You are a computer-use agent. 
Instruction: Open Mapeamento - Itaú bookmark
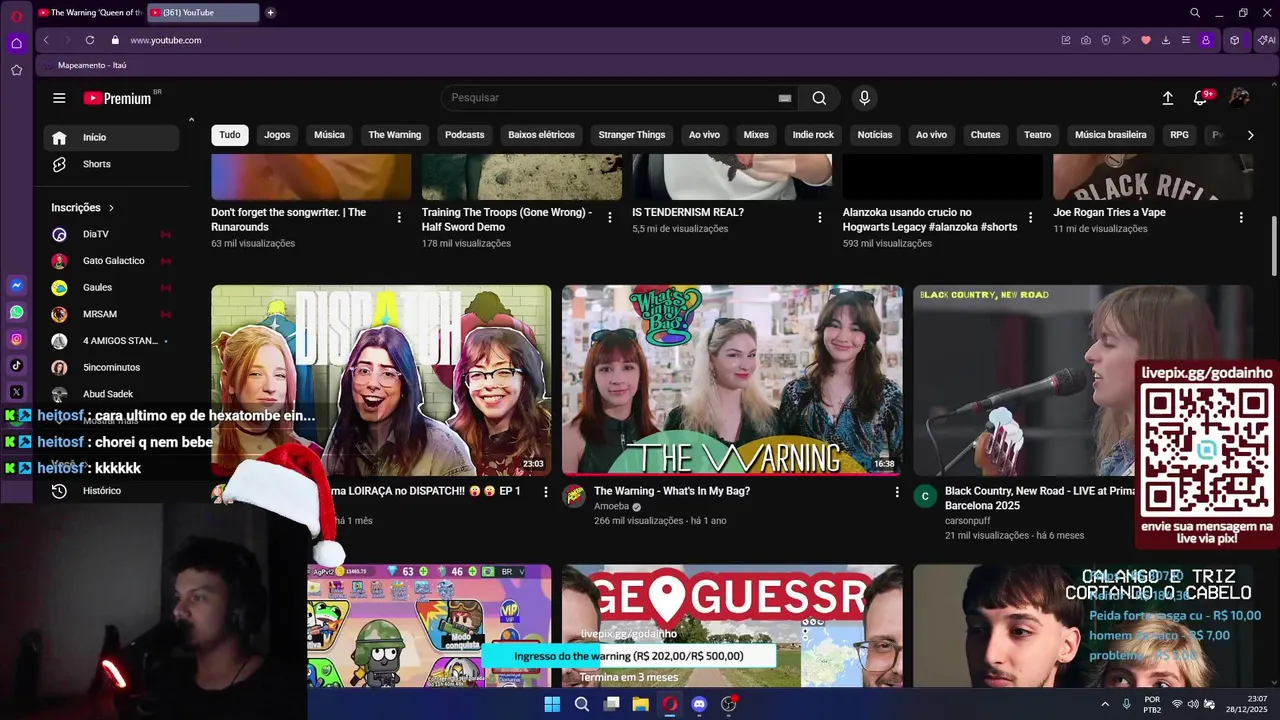[x=84, y=65]
